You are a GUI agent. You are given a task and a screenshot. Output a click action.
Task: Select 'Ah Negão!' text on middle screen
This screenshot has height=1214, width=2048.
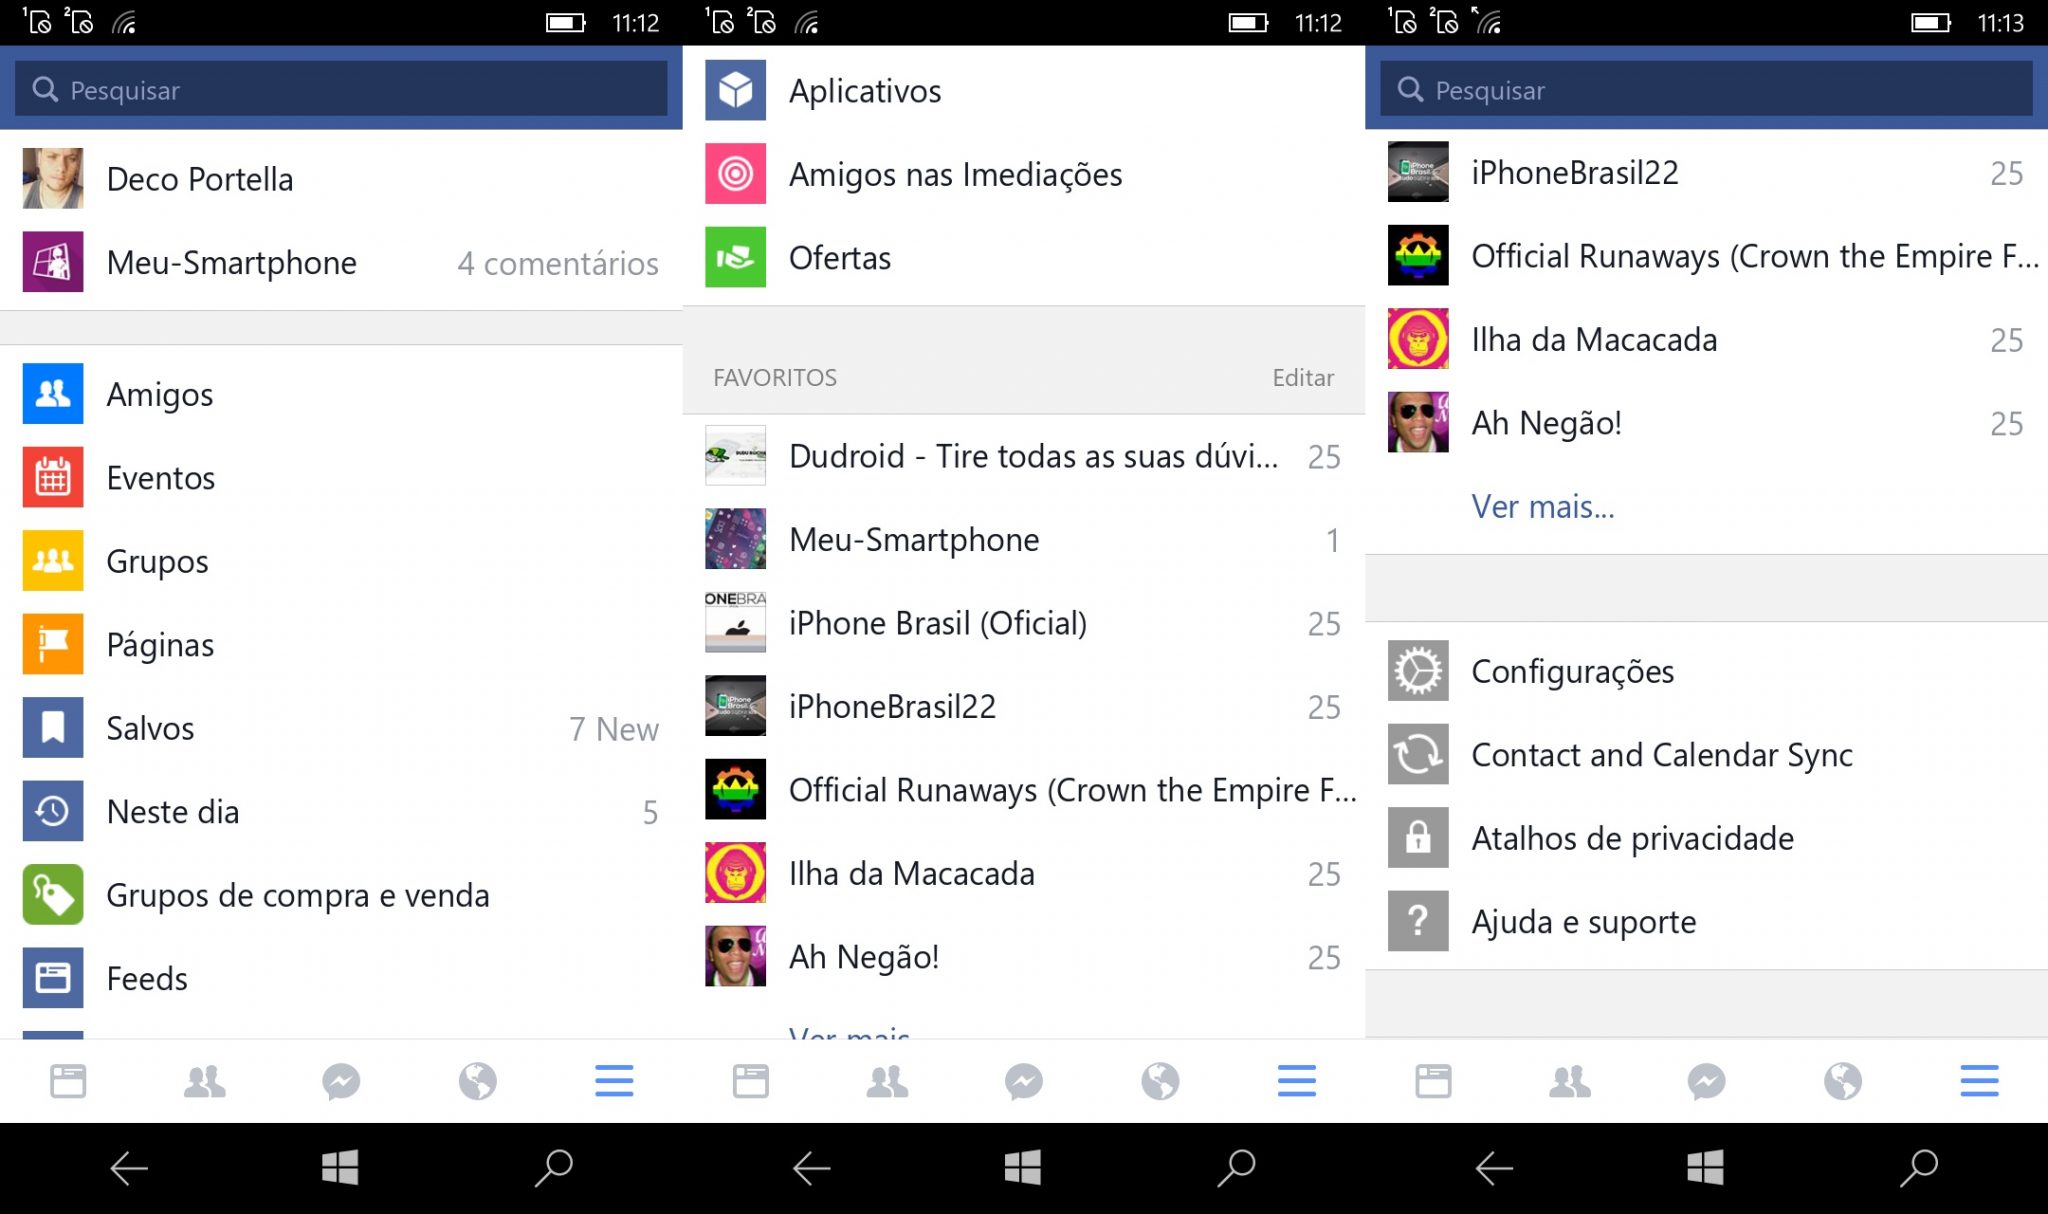(864, 957)
